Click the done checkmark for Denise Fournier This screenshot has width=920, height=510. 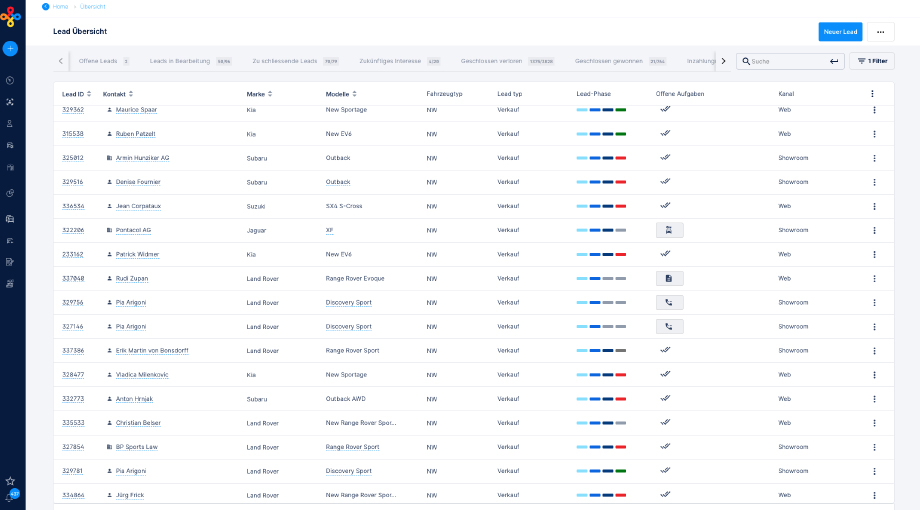665,181
